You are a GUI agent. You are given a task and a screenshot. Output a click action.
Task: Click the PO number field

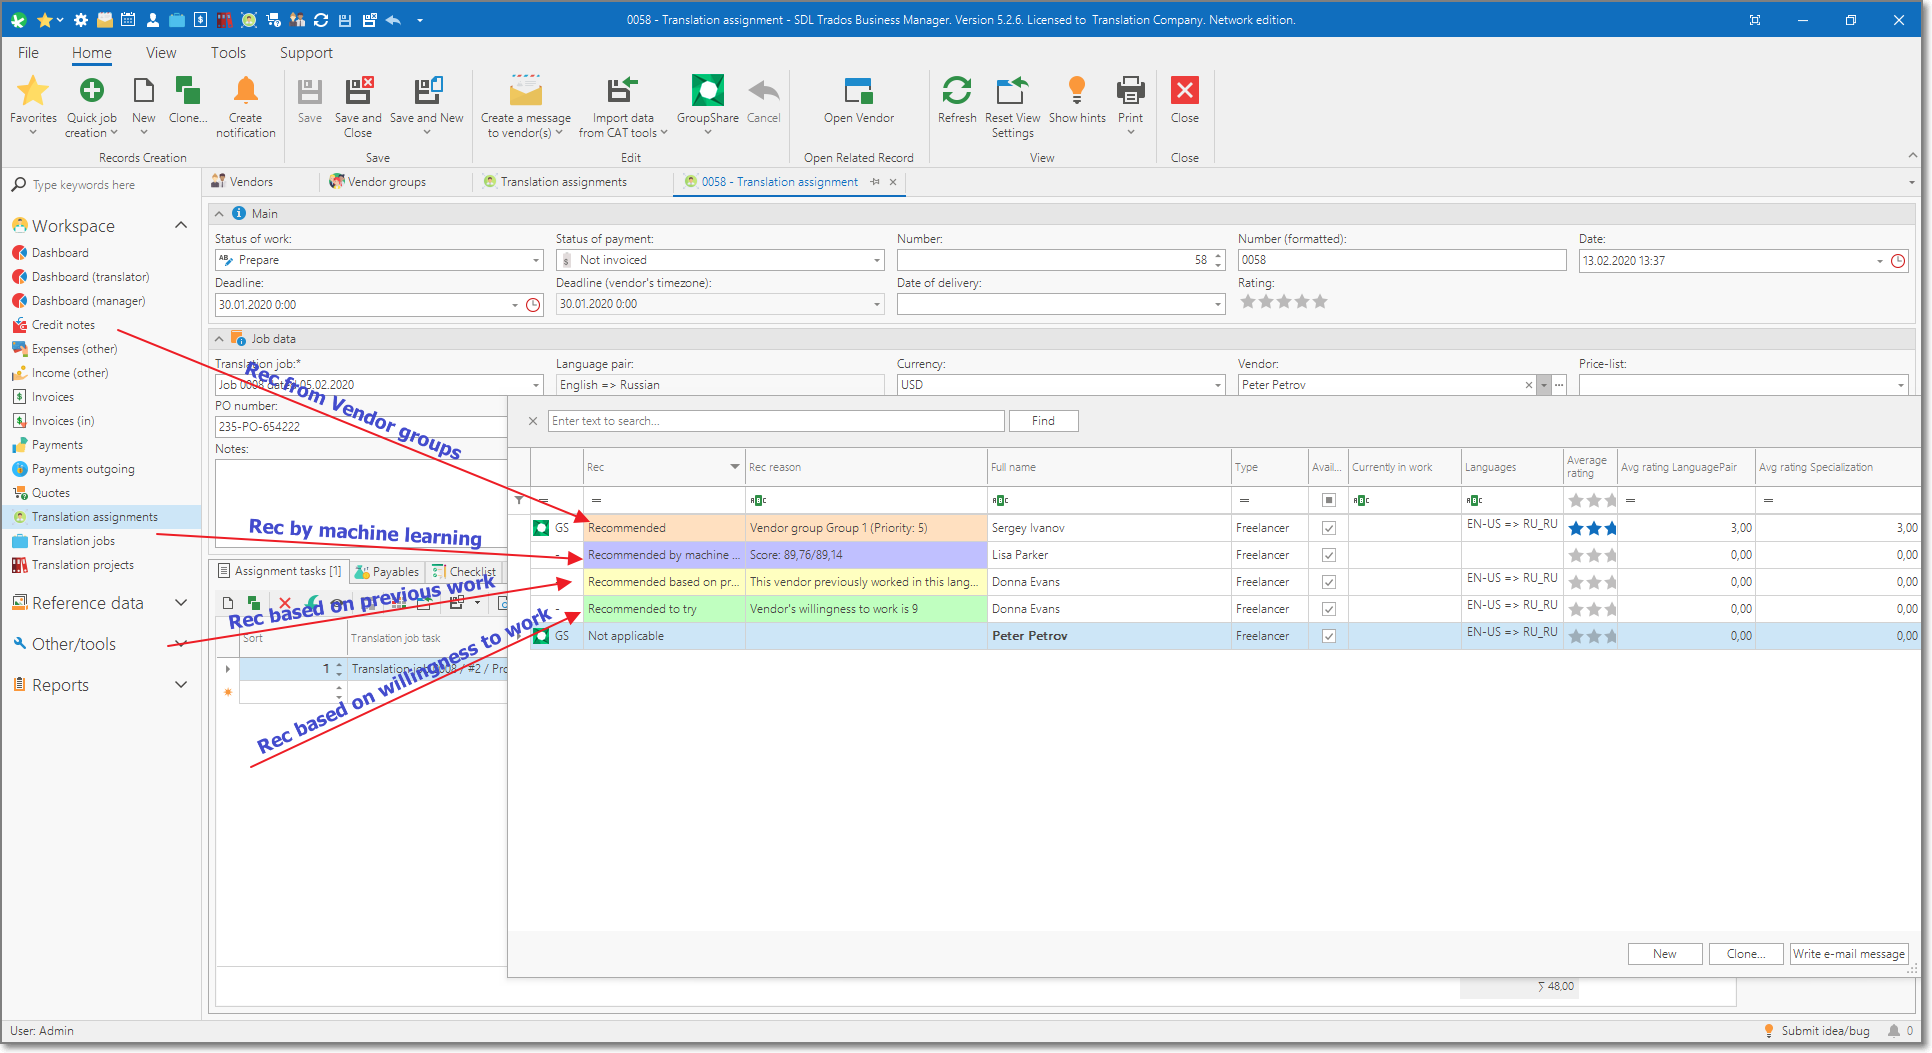pos(361,427)
